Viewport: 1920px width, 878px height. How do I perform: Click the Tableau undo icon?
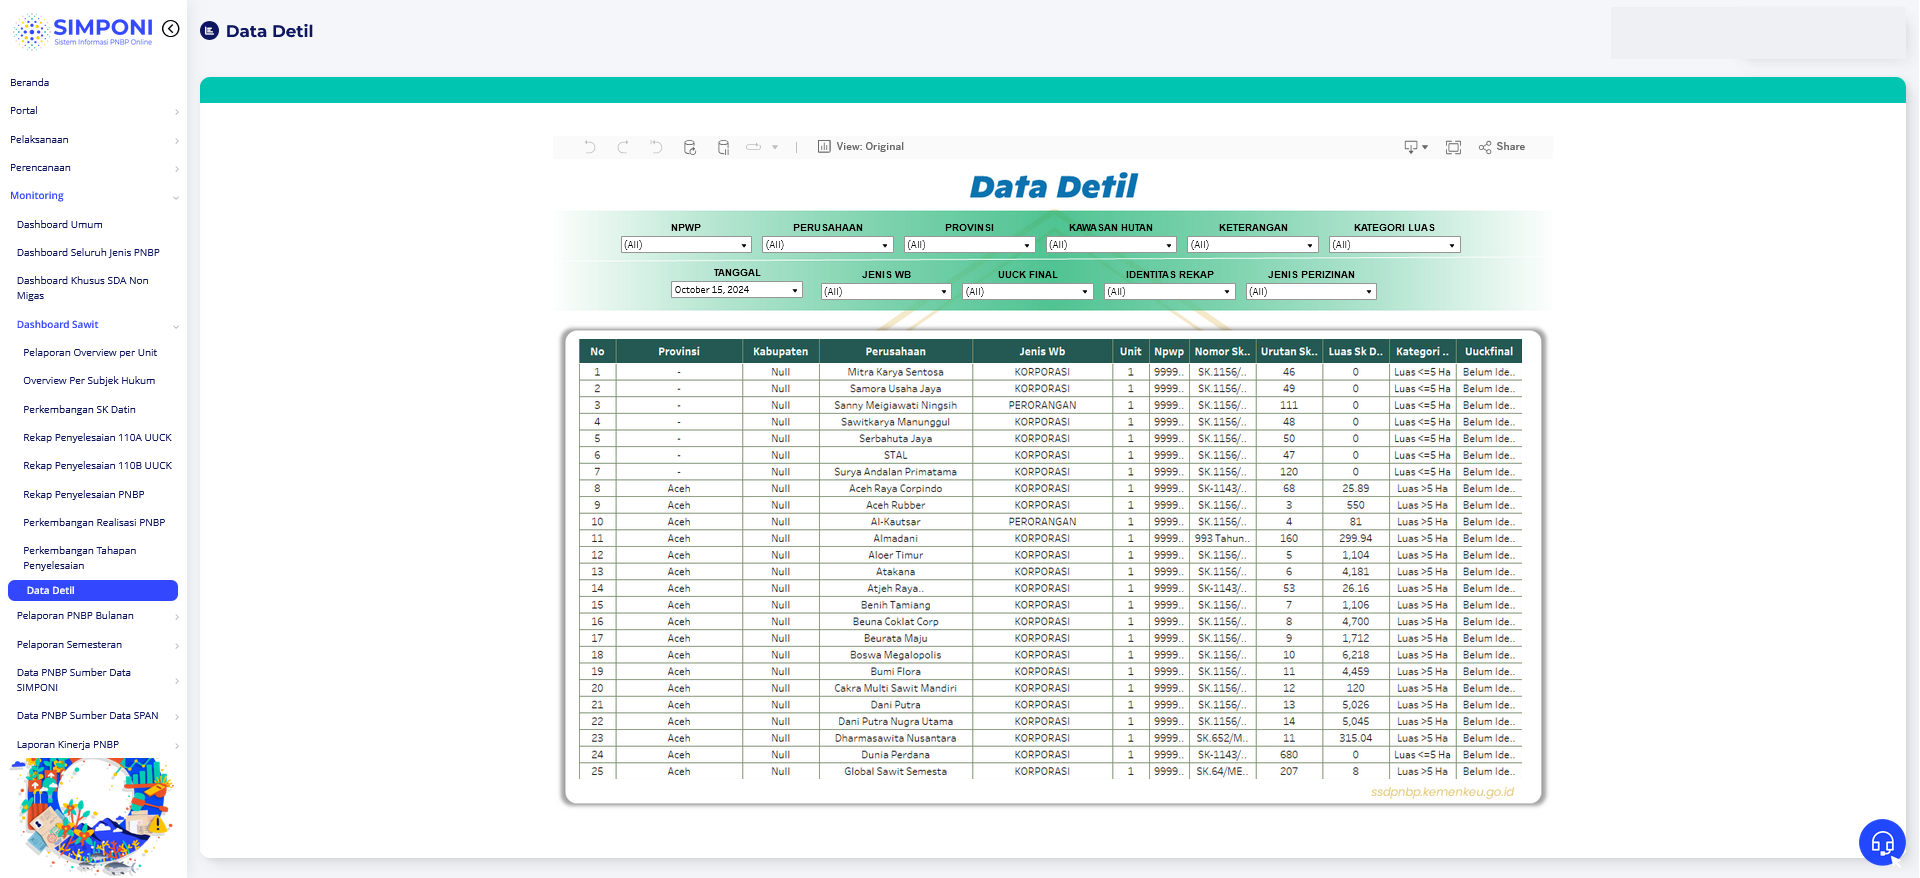point(590,147)
